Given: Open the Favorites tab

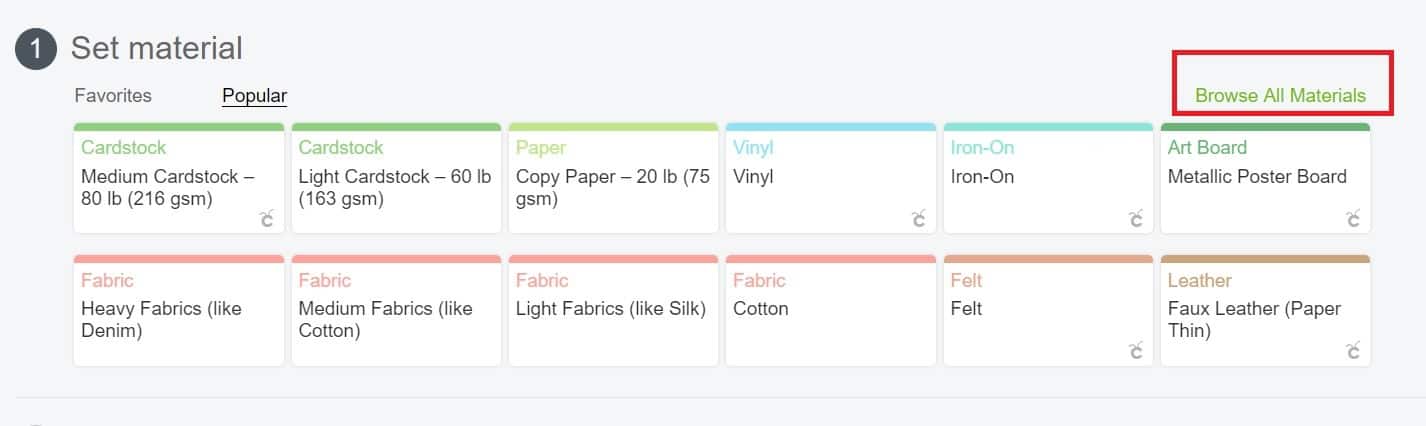Looking at the screenshot, I should 113,96.
